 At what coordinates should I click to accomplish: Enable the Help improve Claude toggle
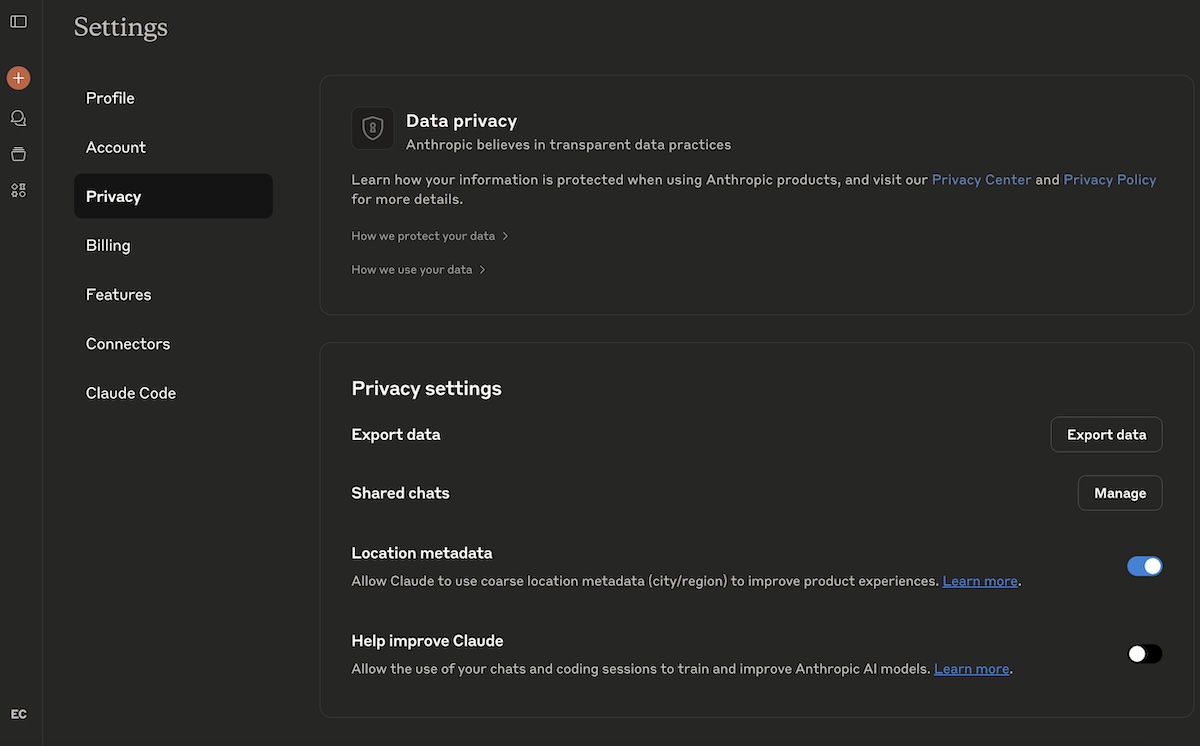tap(1144, 654)
